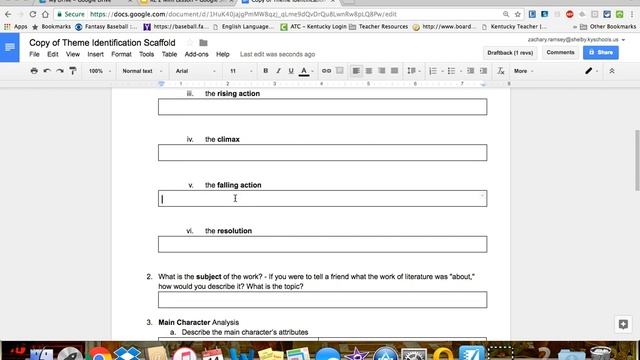The height and width of the screenshot is (360, 640).
Task: Open the Arial font dropdown
Action: (196, 71)
